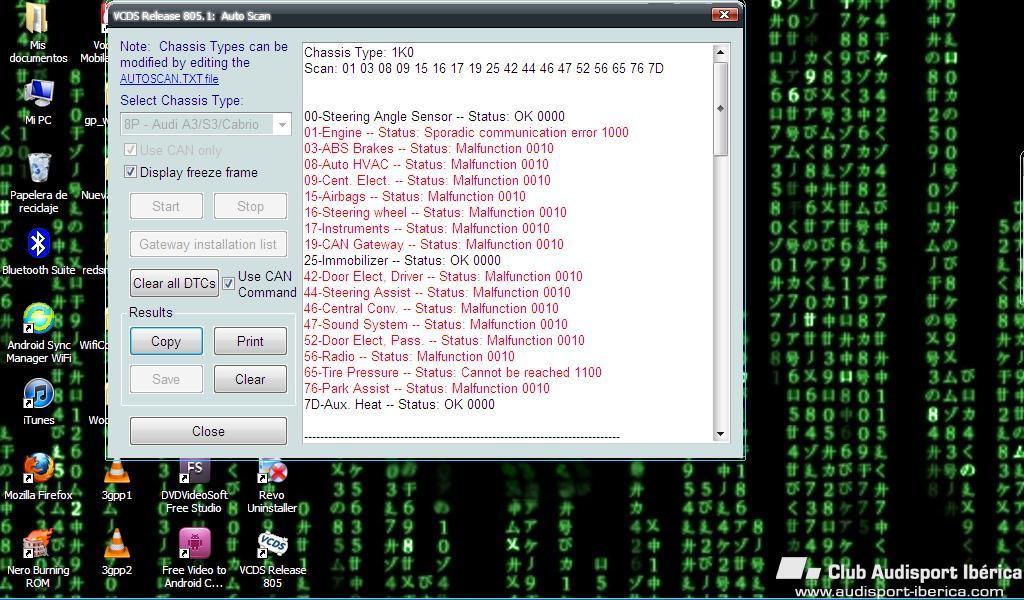This screenshot has height=600, width=1024.
Task: Close the Auto Scan dialog via Close button
Action: (x=208, y=431)
